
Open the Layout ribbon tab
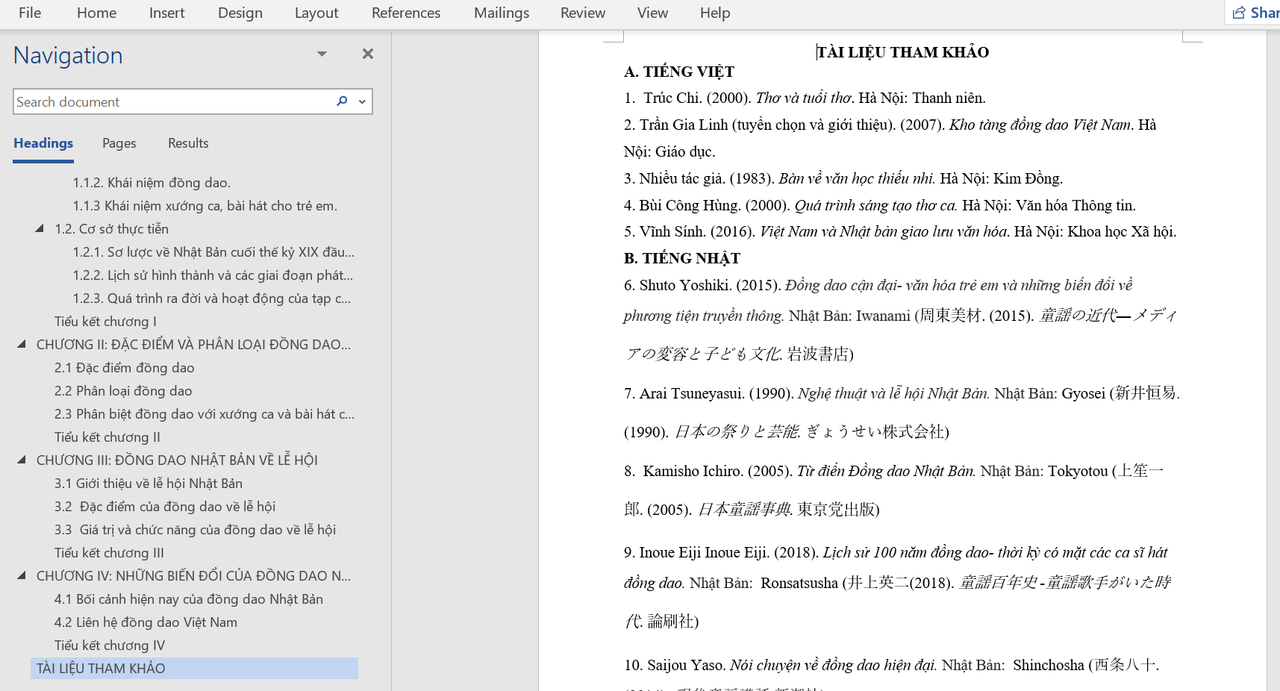pos(317,13)
